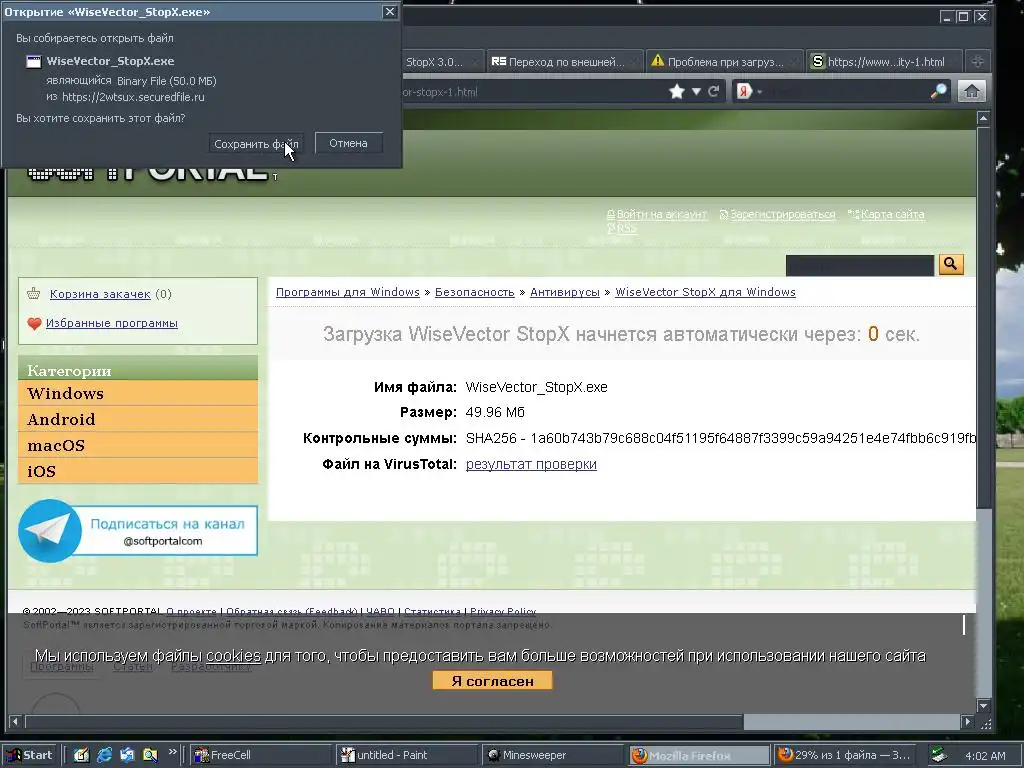Click the size value 49.96 Мб
Screen dimensions: 1024x768
pyautogui.click(x=495, y=413)
